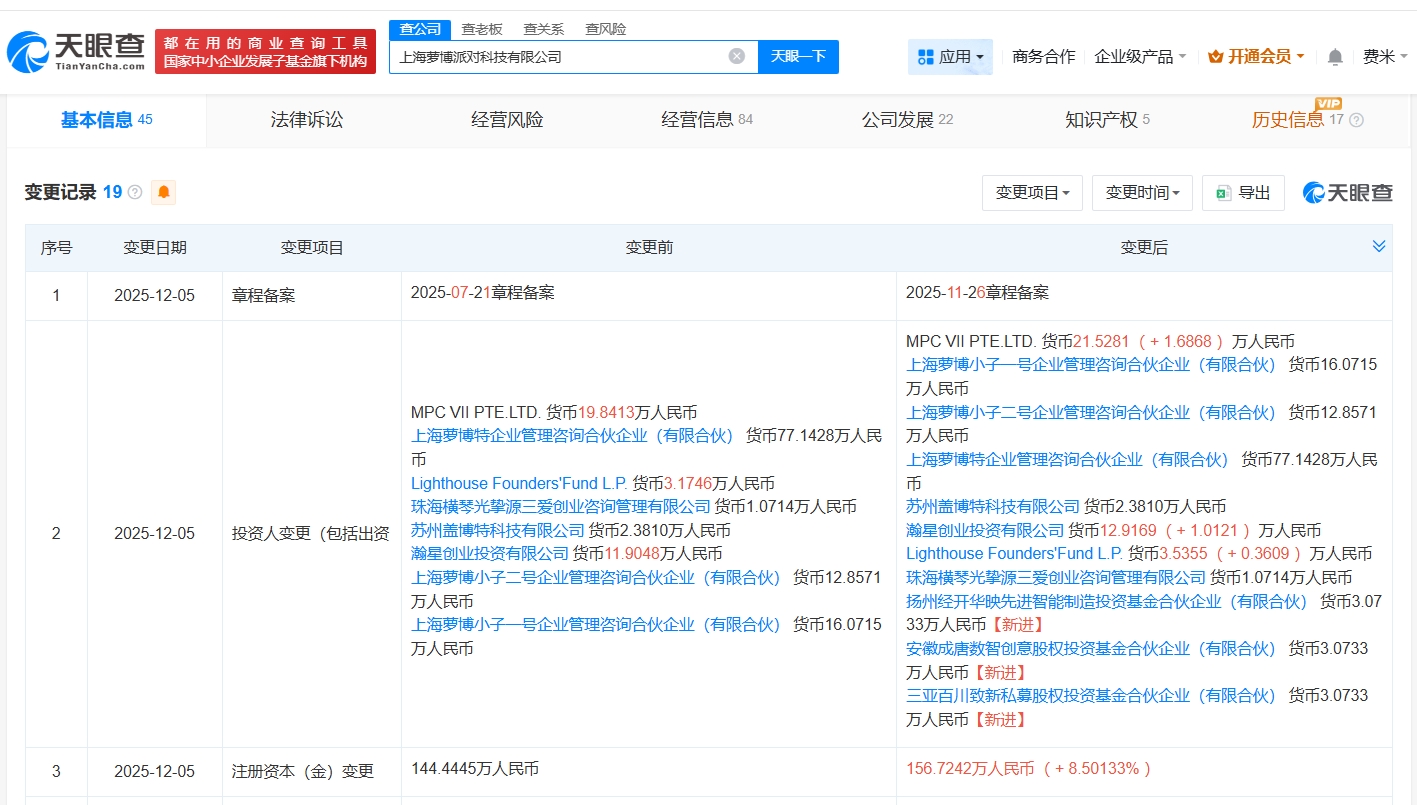Open the 变更时间 filter dropdown

(x=1142, y=193)
